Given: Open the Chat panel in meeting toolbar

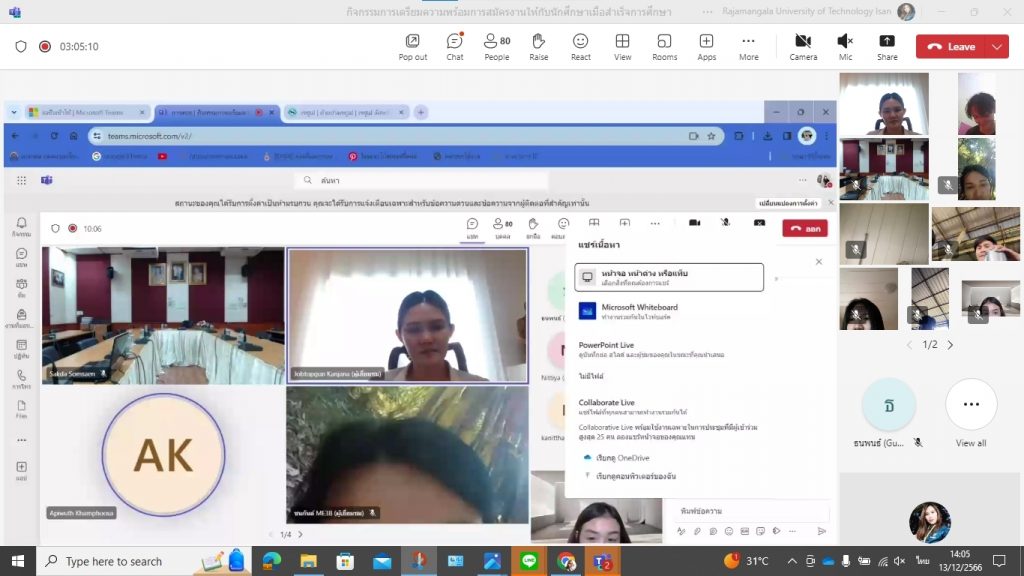Looking at the screenshot, I should [454, 45].
